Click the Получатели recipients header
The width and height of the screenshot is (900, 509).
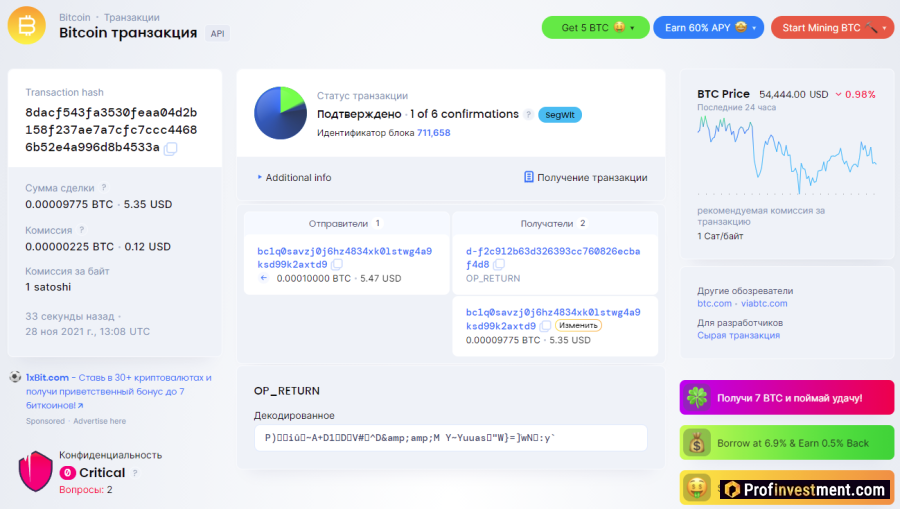(553, 223)
